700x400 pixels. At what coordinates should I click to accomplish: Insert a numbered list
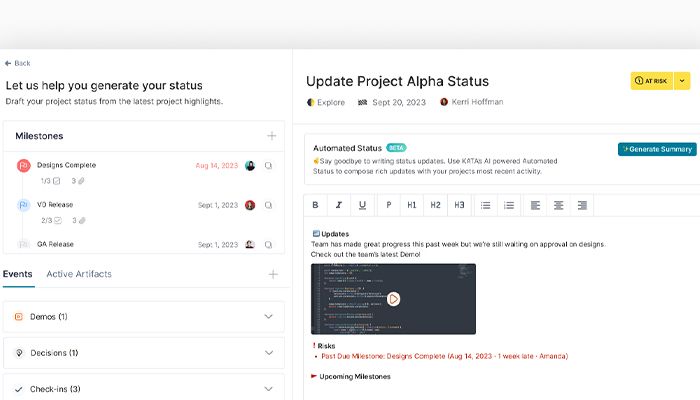[x=509, y=205]
